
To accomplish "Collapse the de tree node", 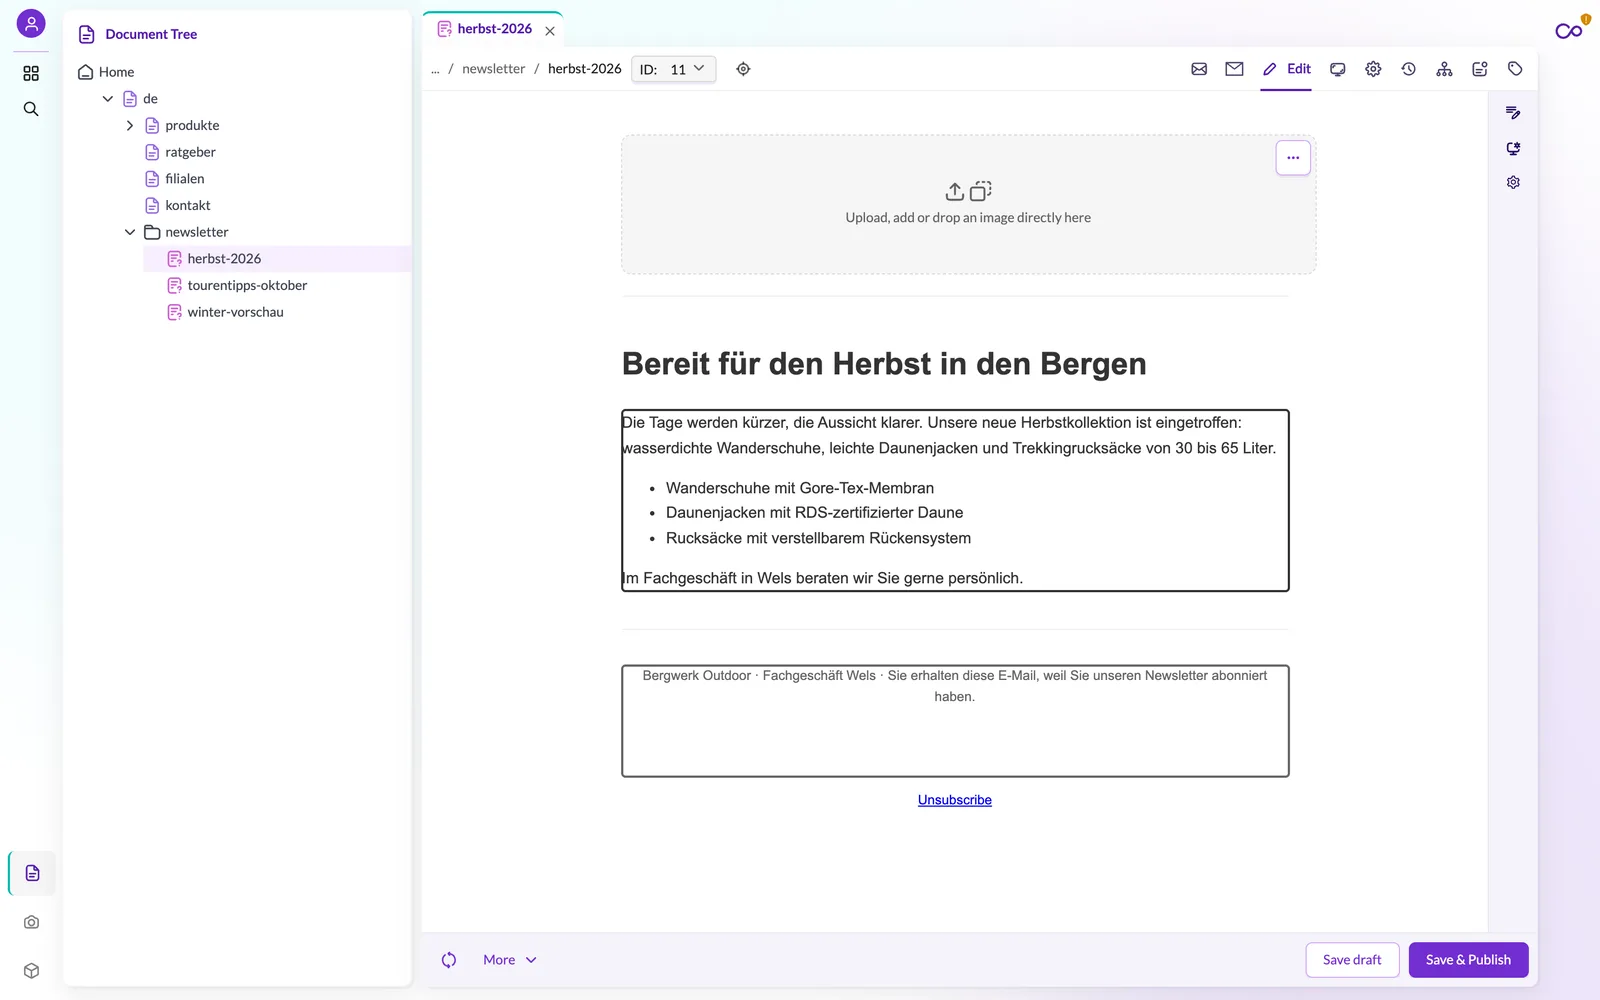I will [108, 99].
